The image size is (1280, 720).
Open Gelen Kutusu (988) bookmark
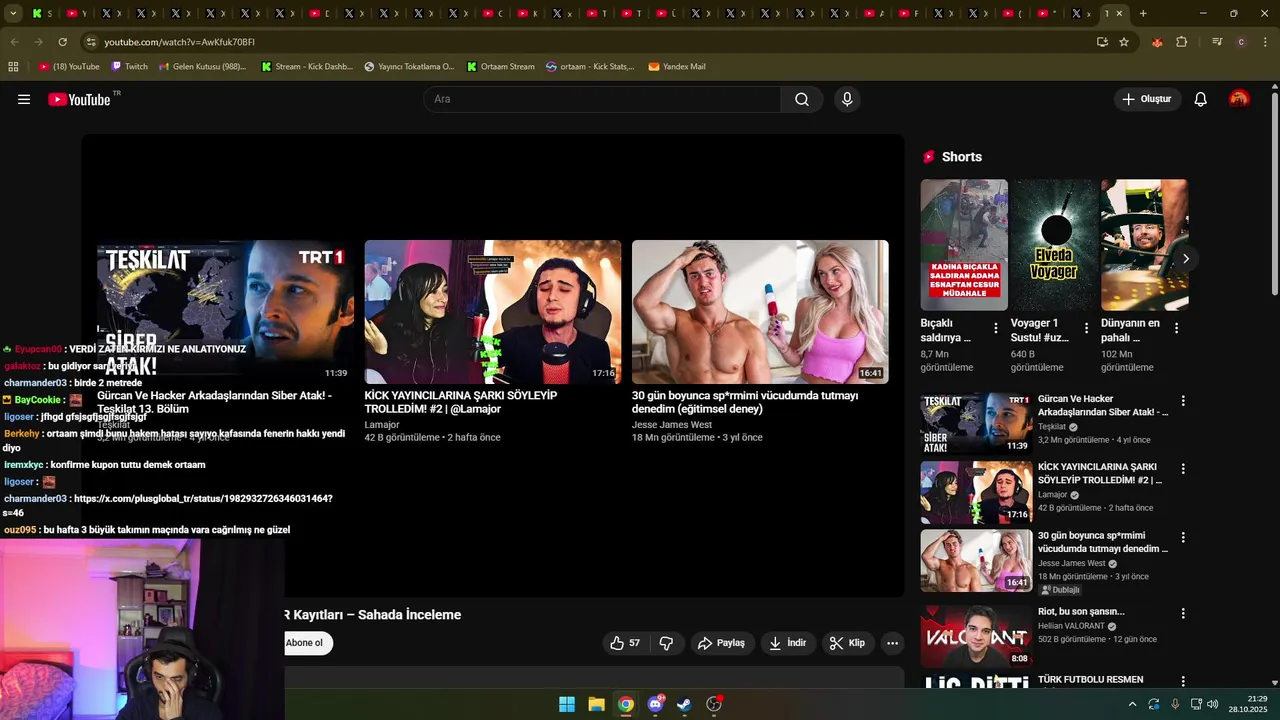tap(202, 67)
